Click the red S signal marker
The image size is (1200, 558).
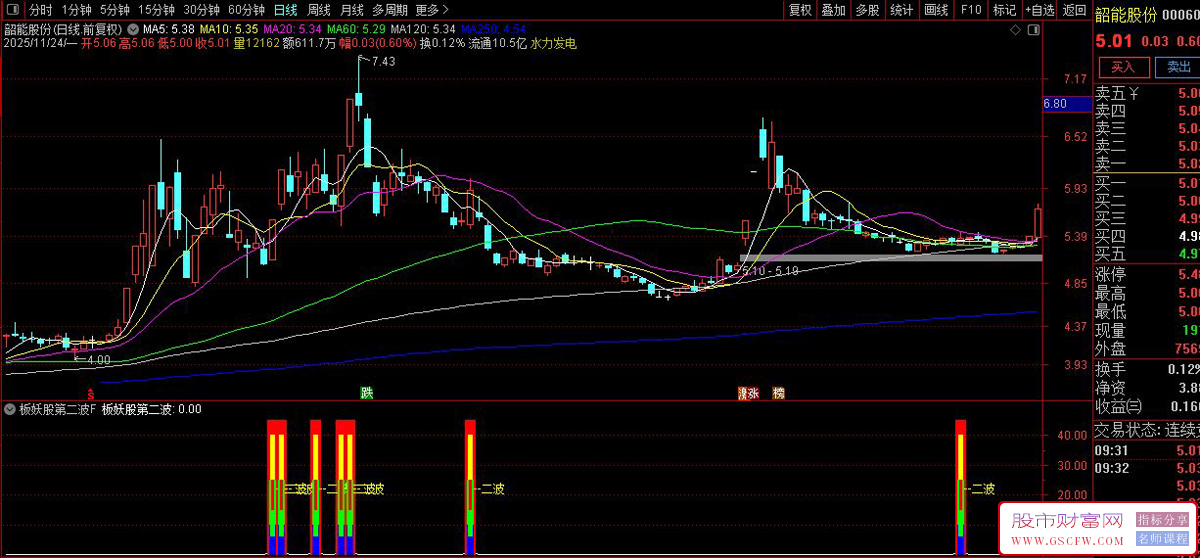point(90,393)
